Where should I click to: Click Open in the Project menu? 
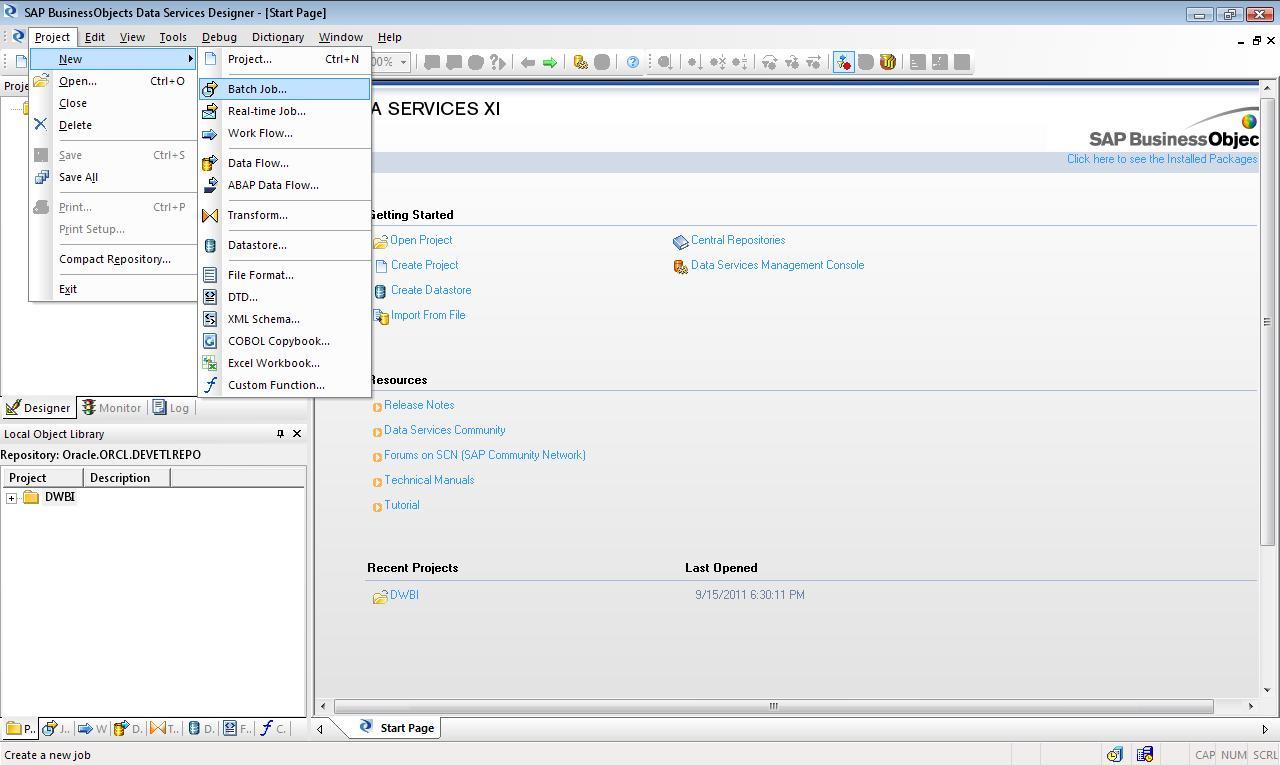click(114, 81)
